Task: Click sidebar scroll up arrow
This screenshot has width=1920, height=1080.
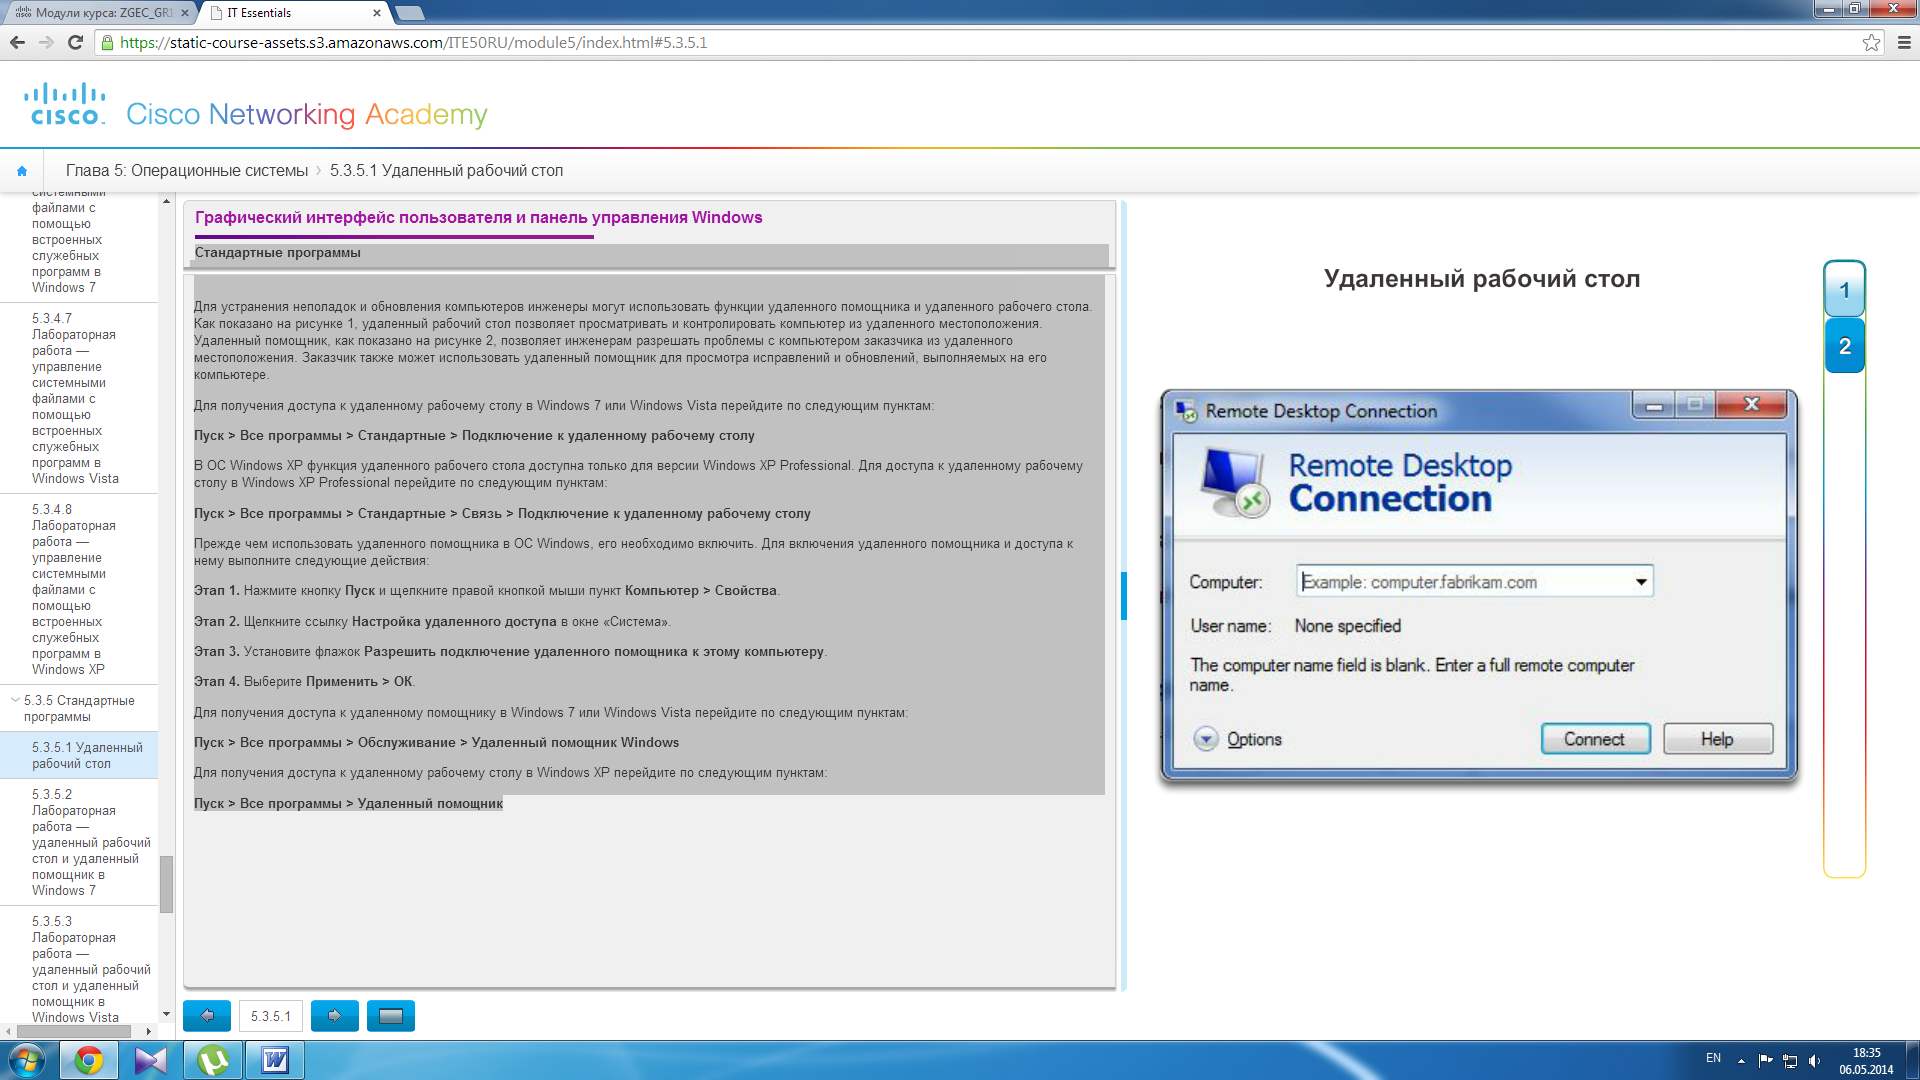Action: pos(166,201)
